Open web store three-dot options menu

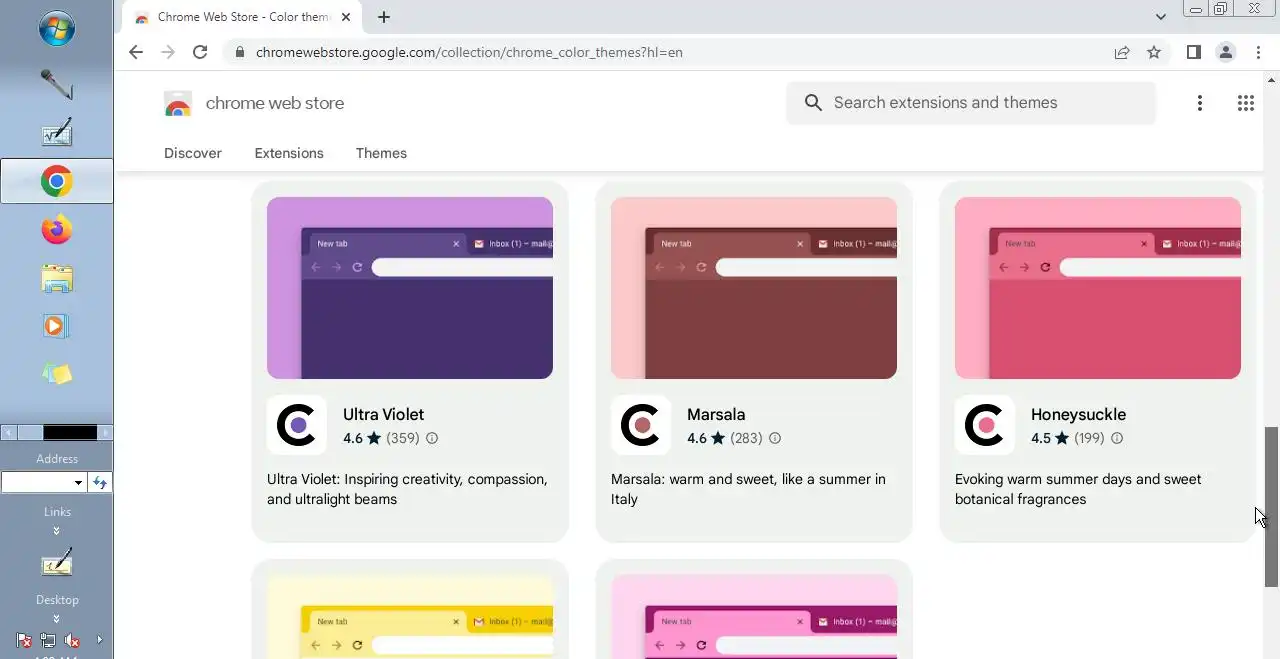click(x=1200, y=103)
